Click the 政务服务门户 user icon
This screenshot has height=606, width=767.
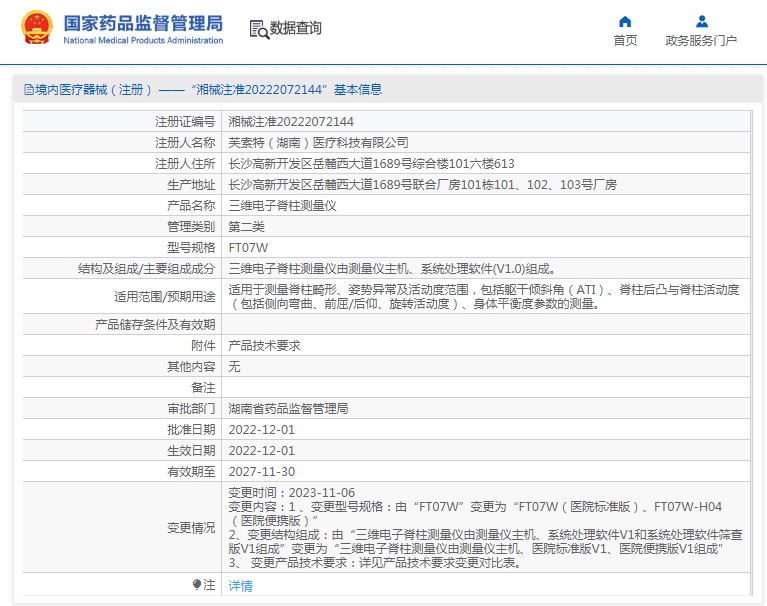[702, 22]
